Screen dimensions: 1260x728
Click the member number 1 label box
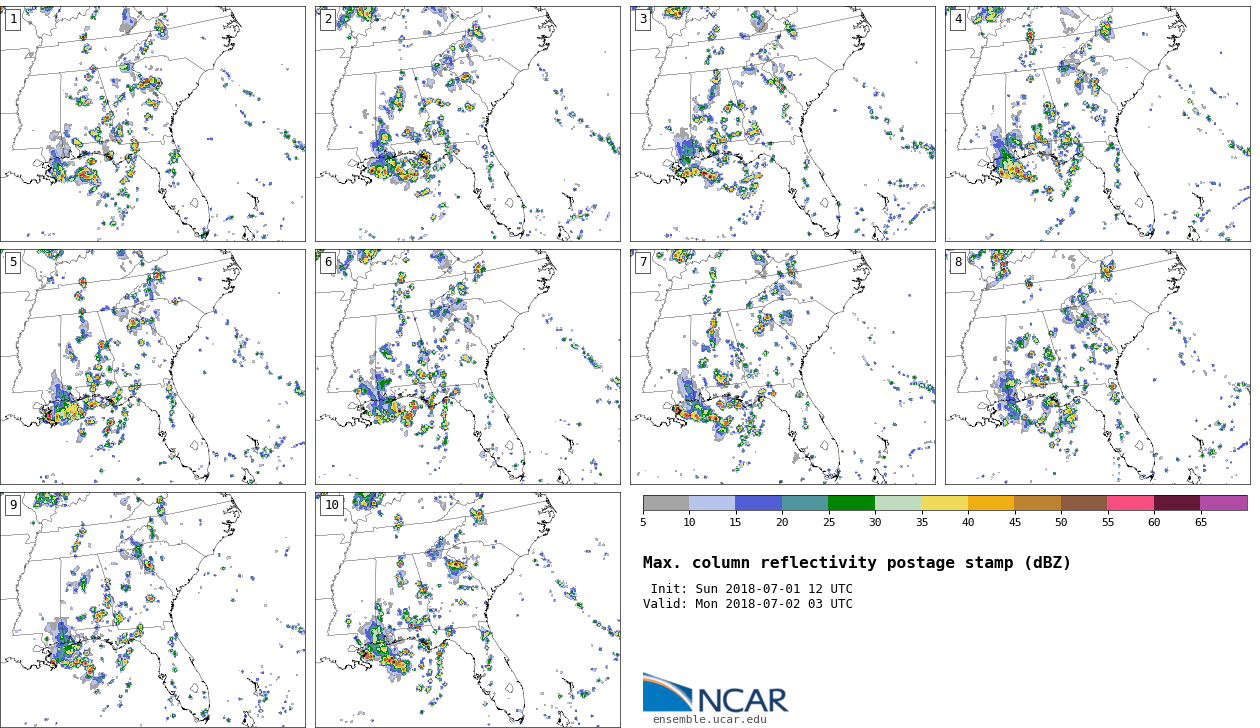pos(13,19)
